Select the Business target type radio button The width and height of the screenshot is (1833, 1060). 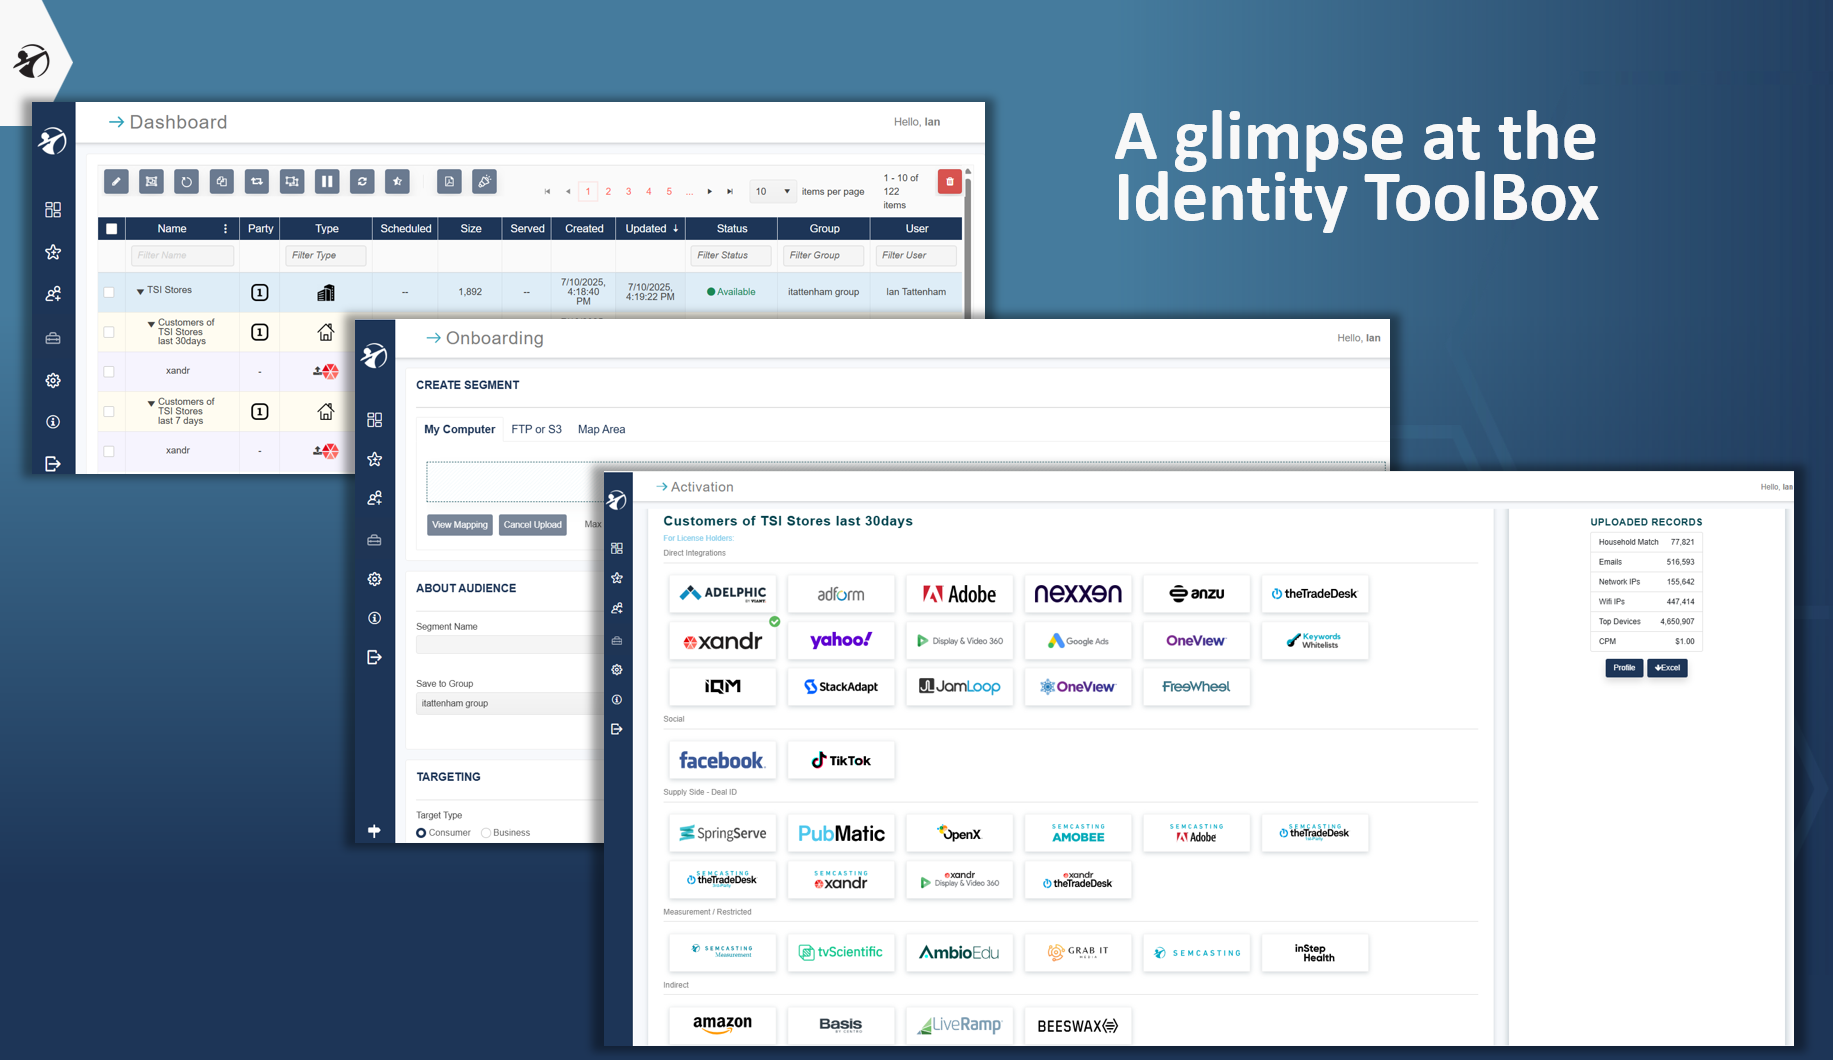(486, 833)
